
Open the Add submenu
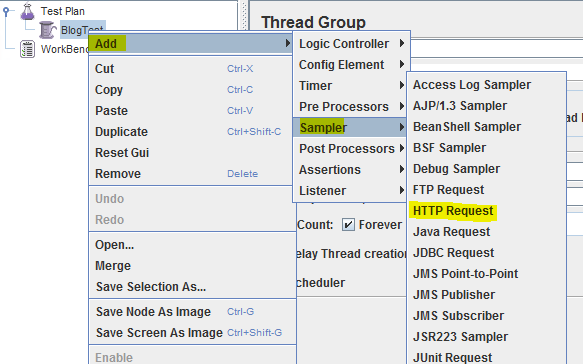click(190, 44)
